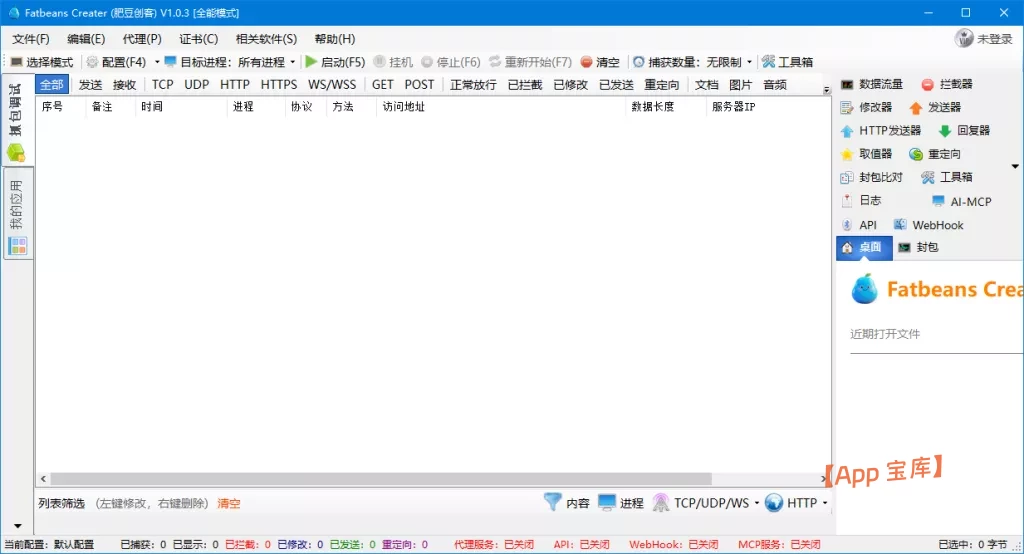Screen dimensions: 1024x554
Task: Open 配置(F4) settings
Action: pyautogui.click(x=116, y=62)
